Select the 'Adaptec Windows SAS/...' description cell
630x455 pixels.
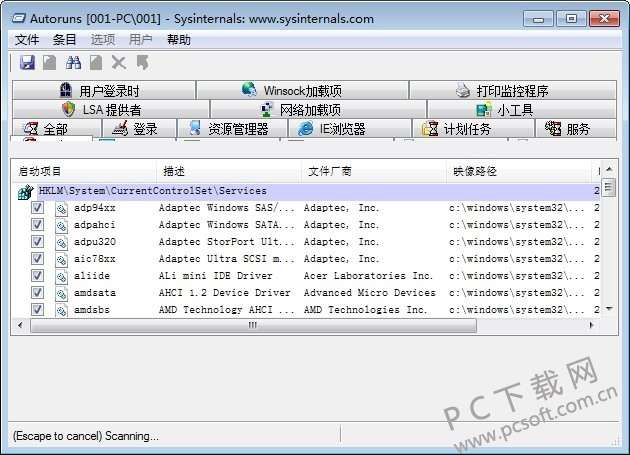click(226, 208)
